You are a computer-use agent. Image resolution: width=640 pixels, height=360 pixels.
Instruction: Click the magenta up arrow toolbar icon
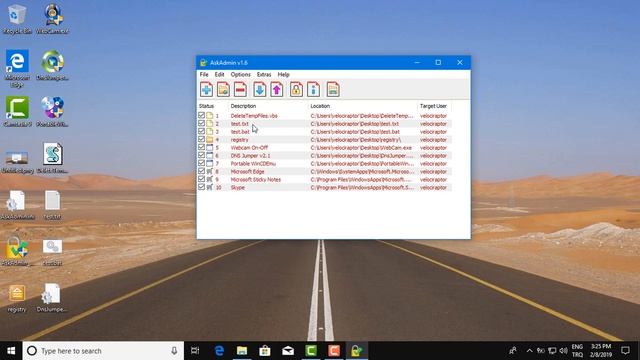[x=277, y=89]
